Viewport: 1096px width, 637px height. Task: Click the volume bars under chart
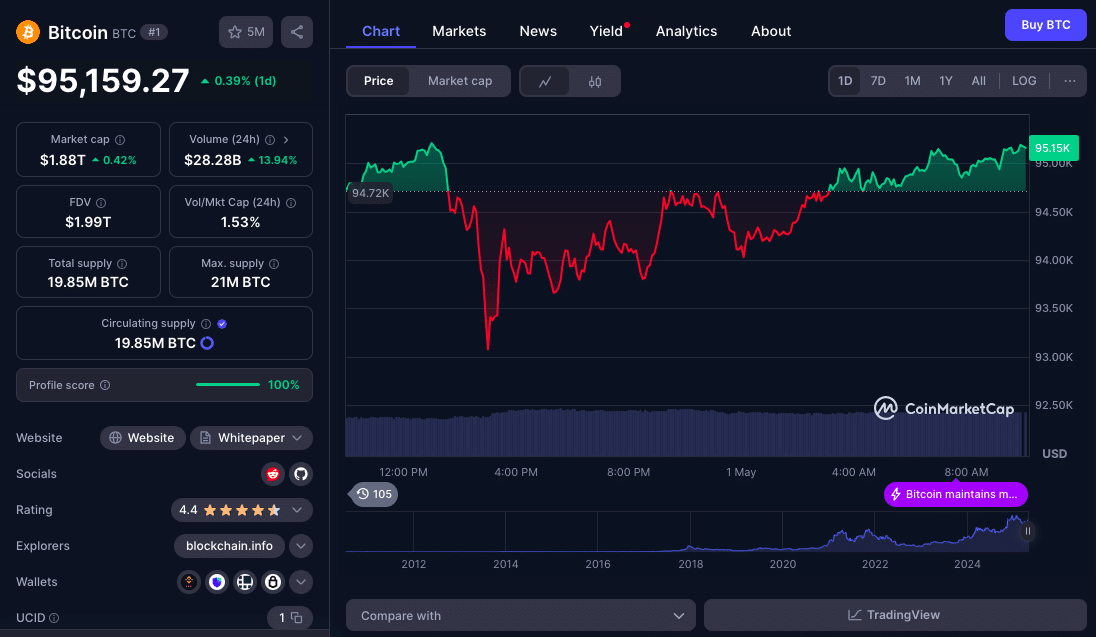click(x=686, y=434)
